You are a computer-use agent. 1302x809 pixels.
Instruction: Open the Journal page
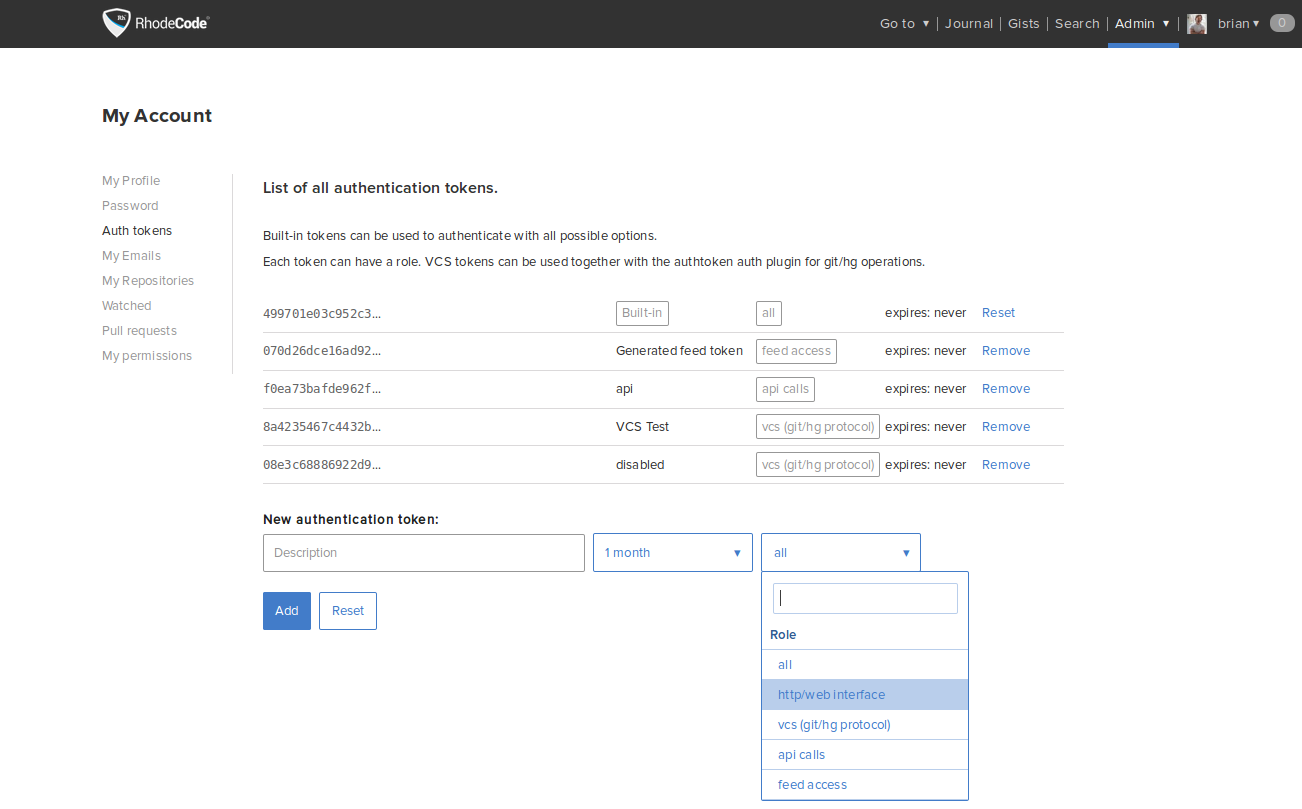(968, 24)
